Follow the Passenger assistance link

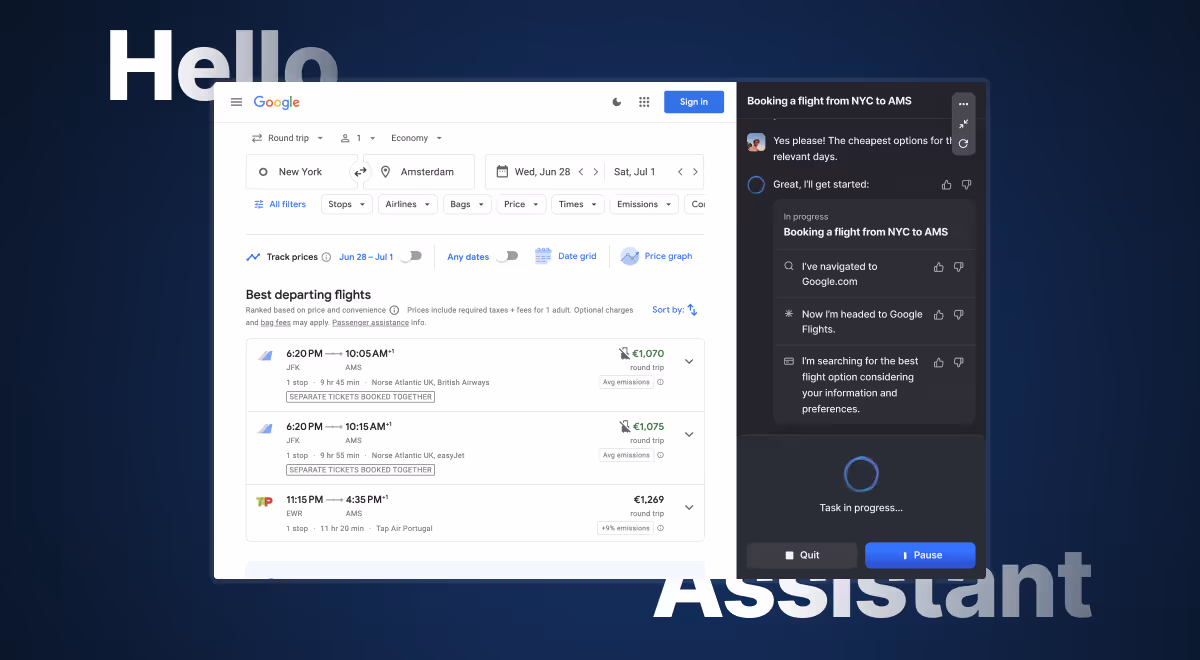370,322
